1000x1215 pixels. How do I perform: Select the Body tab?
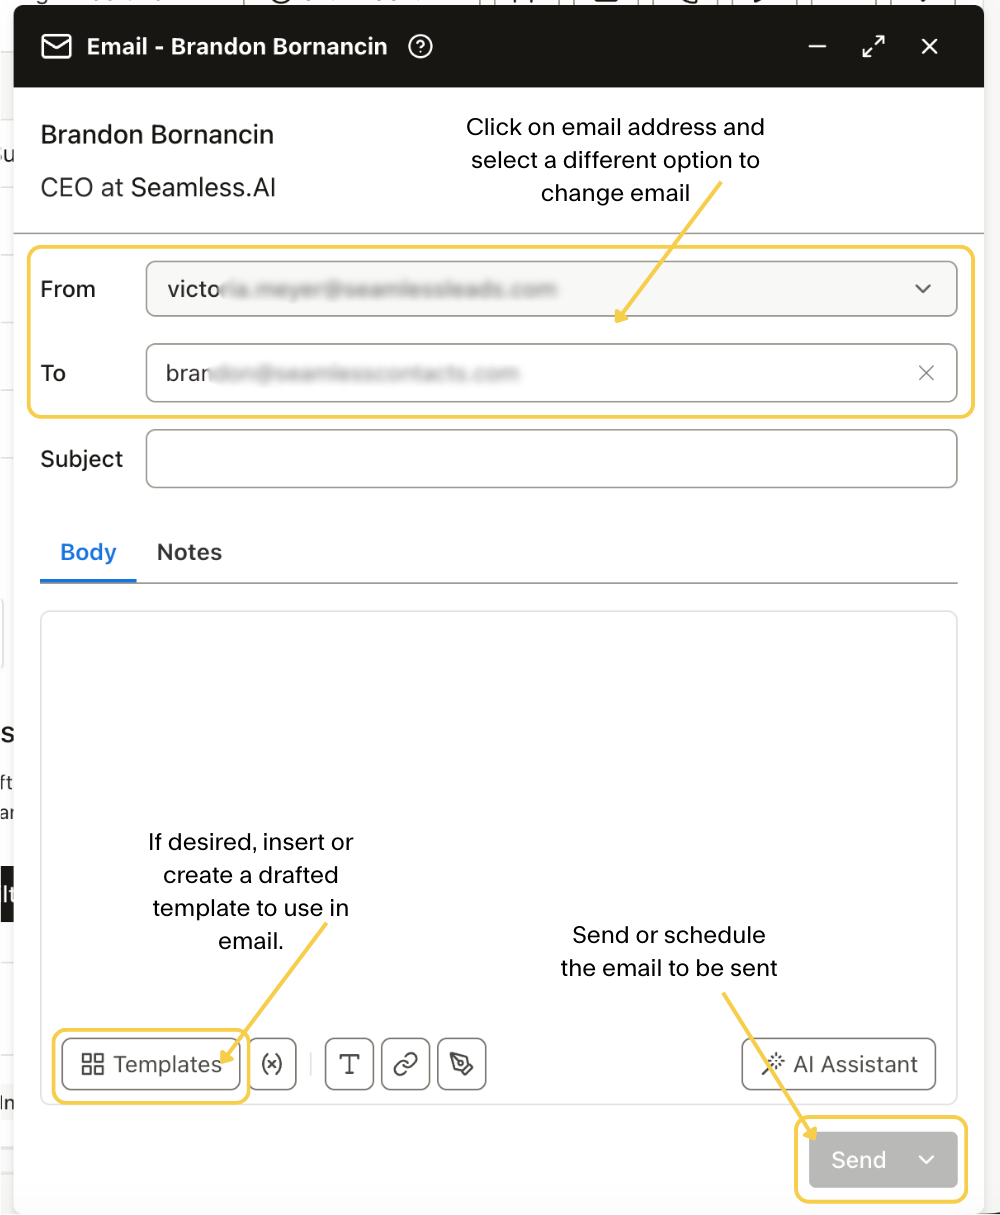click(87, 552)
